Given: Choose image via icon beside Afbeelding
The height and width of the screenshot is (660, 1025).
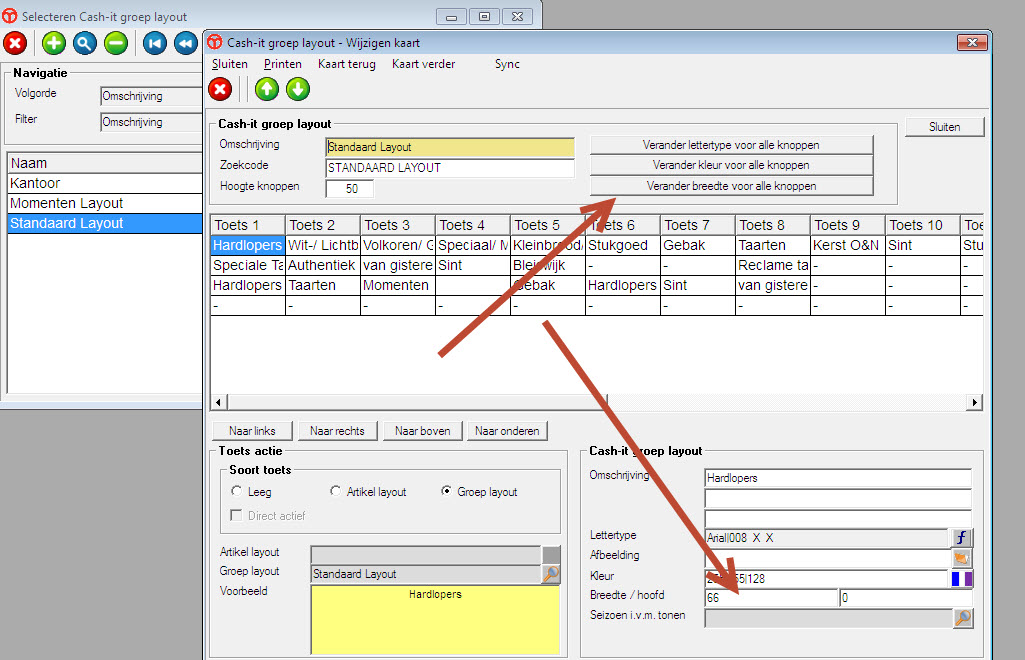Looking at the screenshot, I should 962,558.
